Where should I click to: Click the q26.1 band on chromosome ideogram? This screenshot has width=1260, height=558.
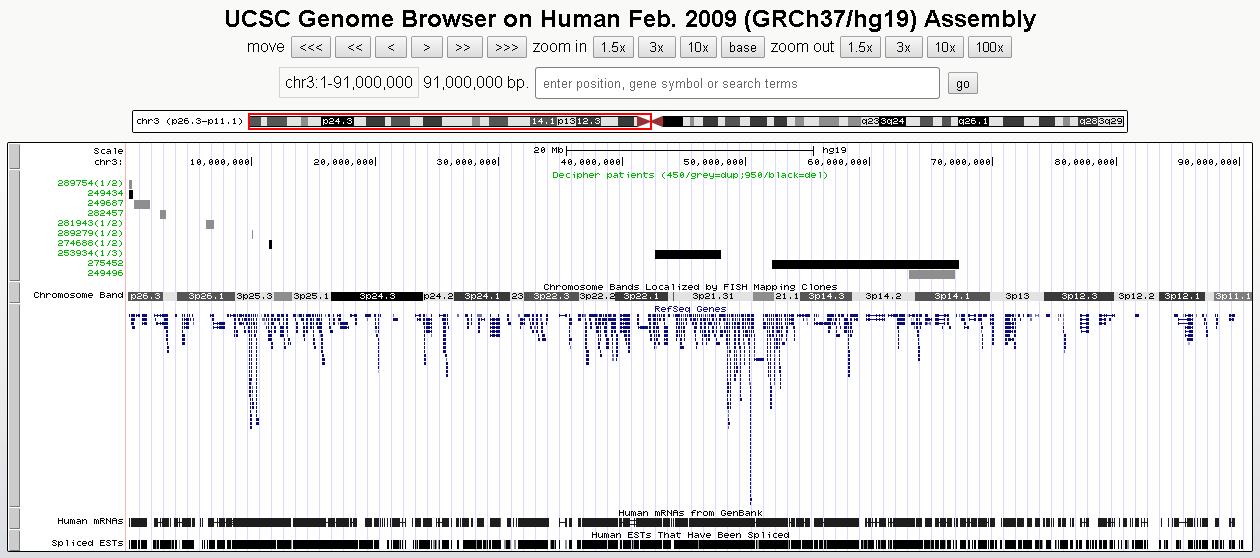(x=973, y=121)
